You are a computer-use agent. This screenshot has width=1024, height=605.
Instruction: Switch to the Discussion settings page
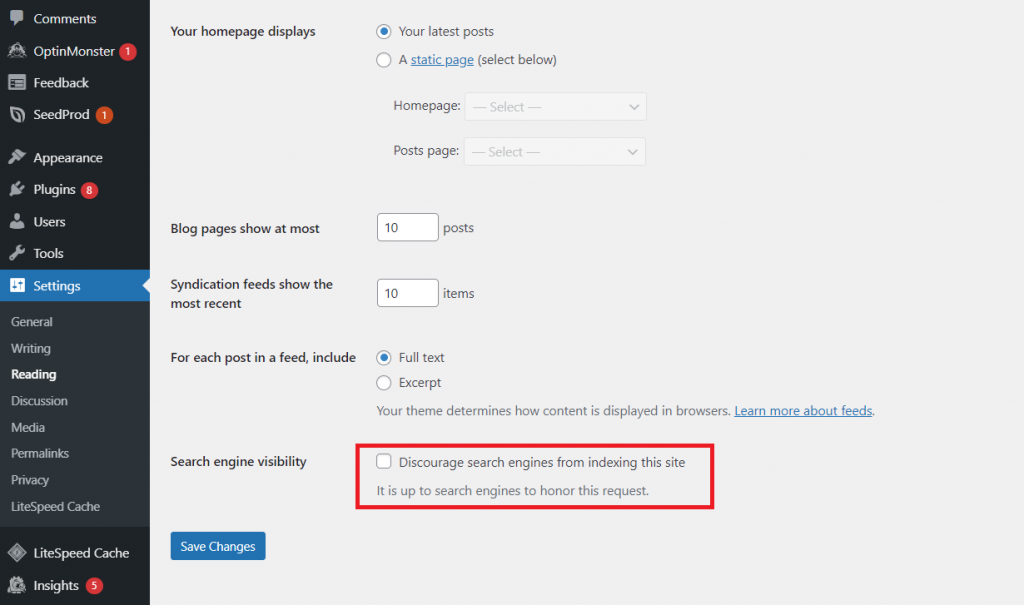pyautogui.click(x=39, y=400)
